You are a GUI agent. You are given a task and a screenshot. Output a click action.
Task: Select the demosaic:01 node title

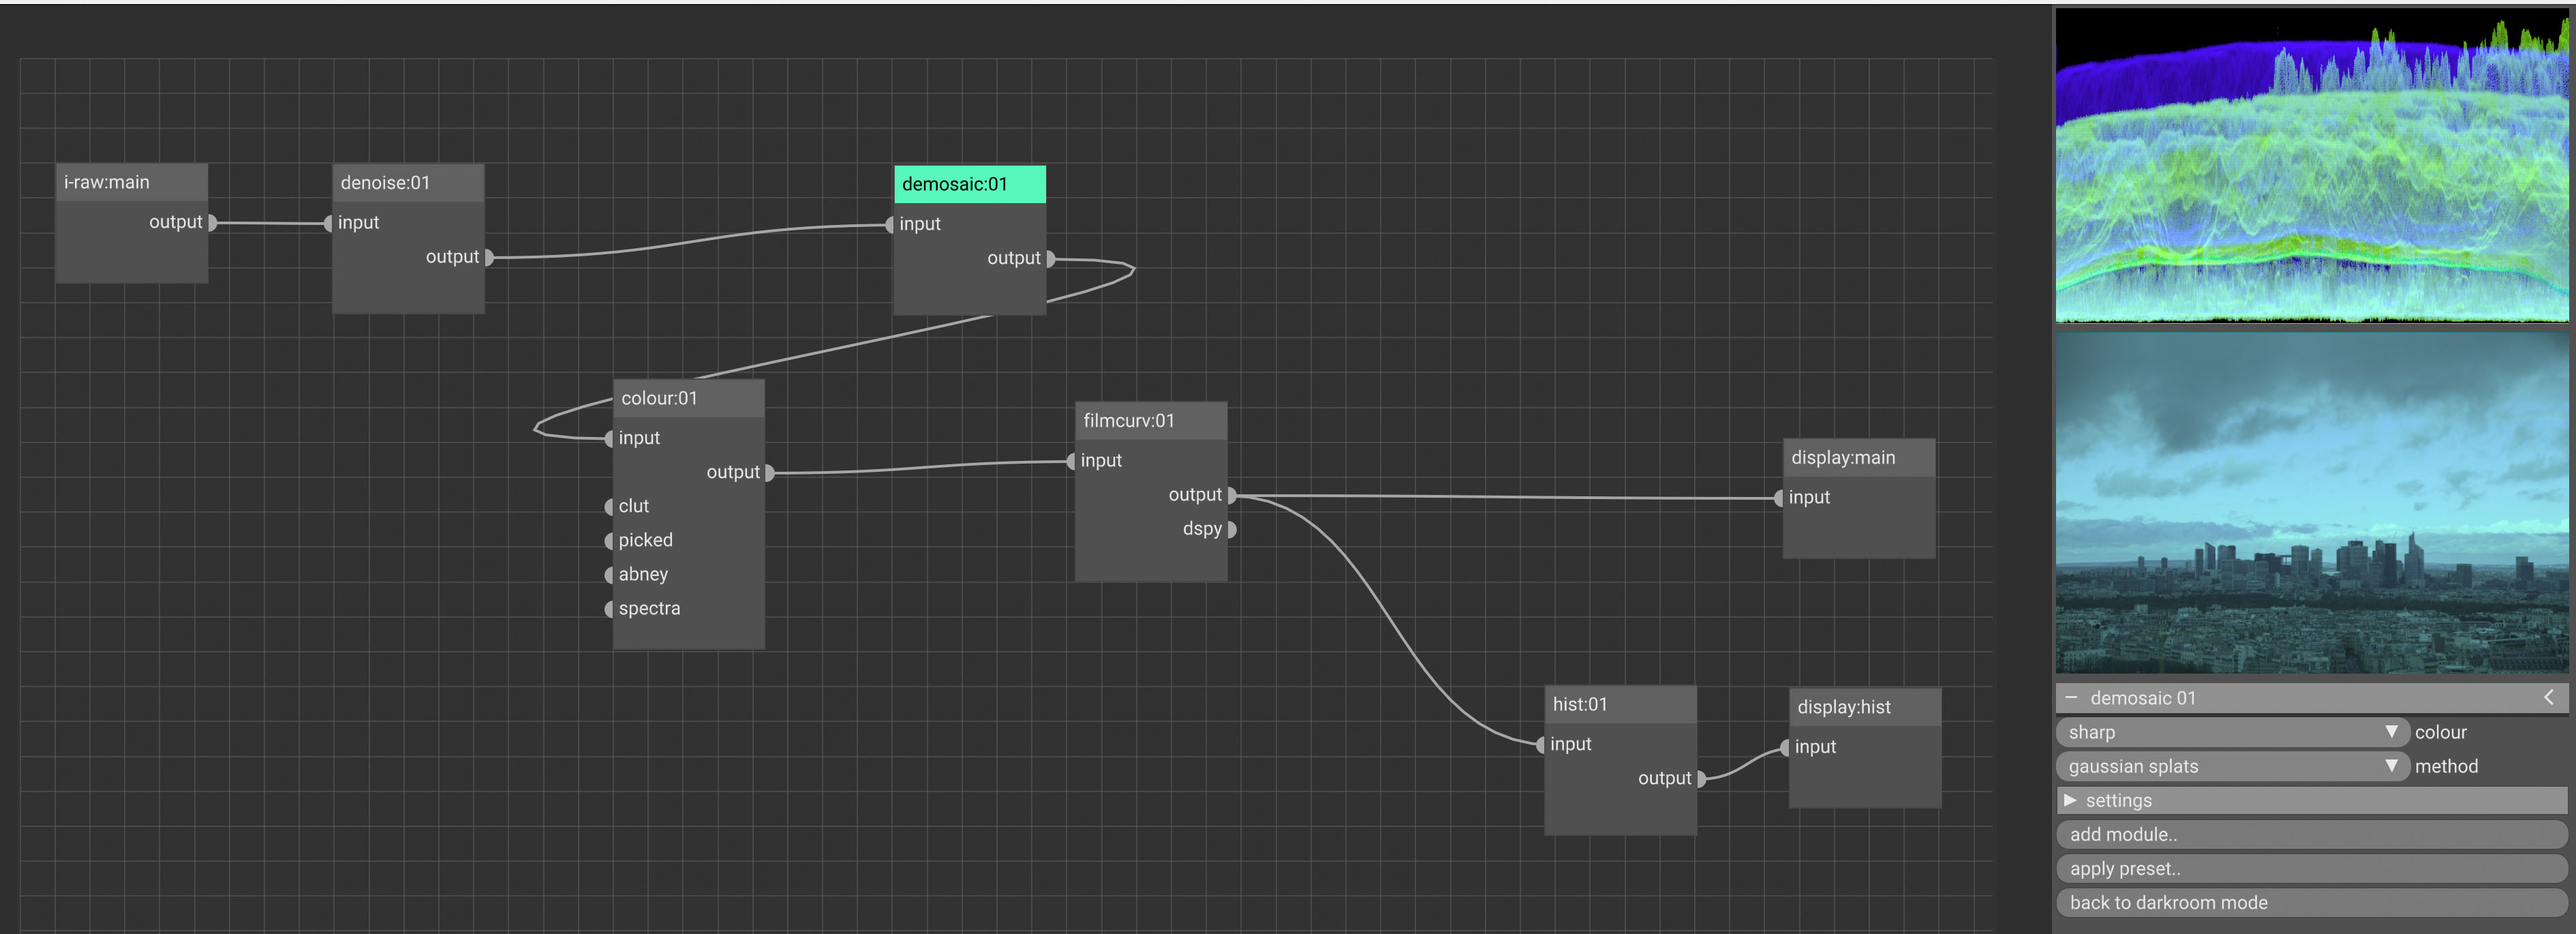tap(969, 185)
